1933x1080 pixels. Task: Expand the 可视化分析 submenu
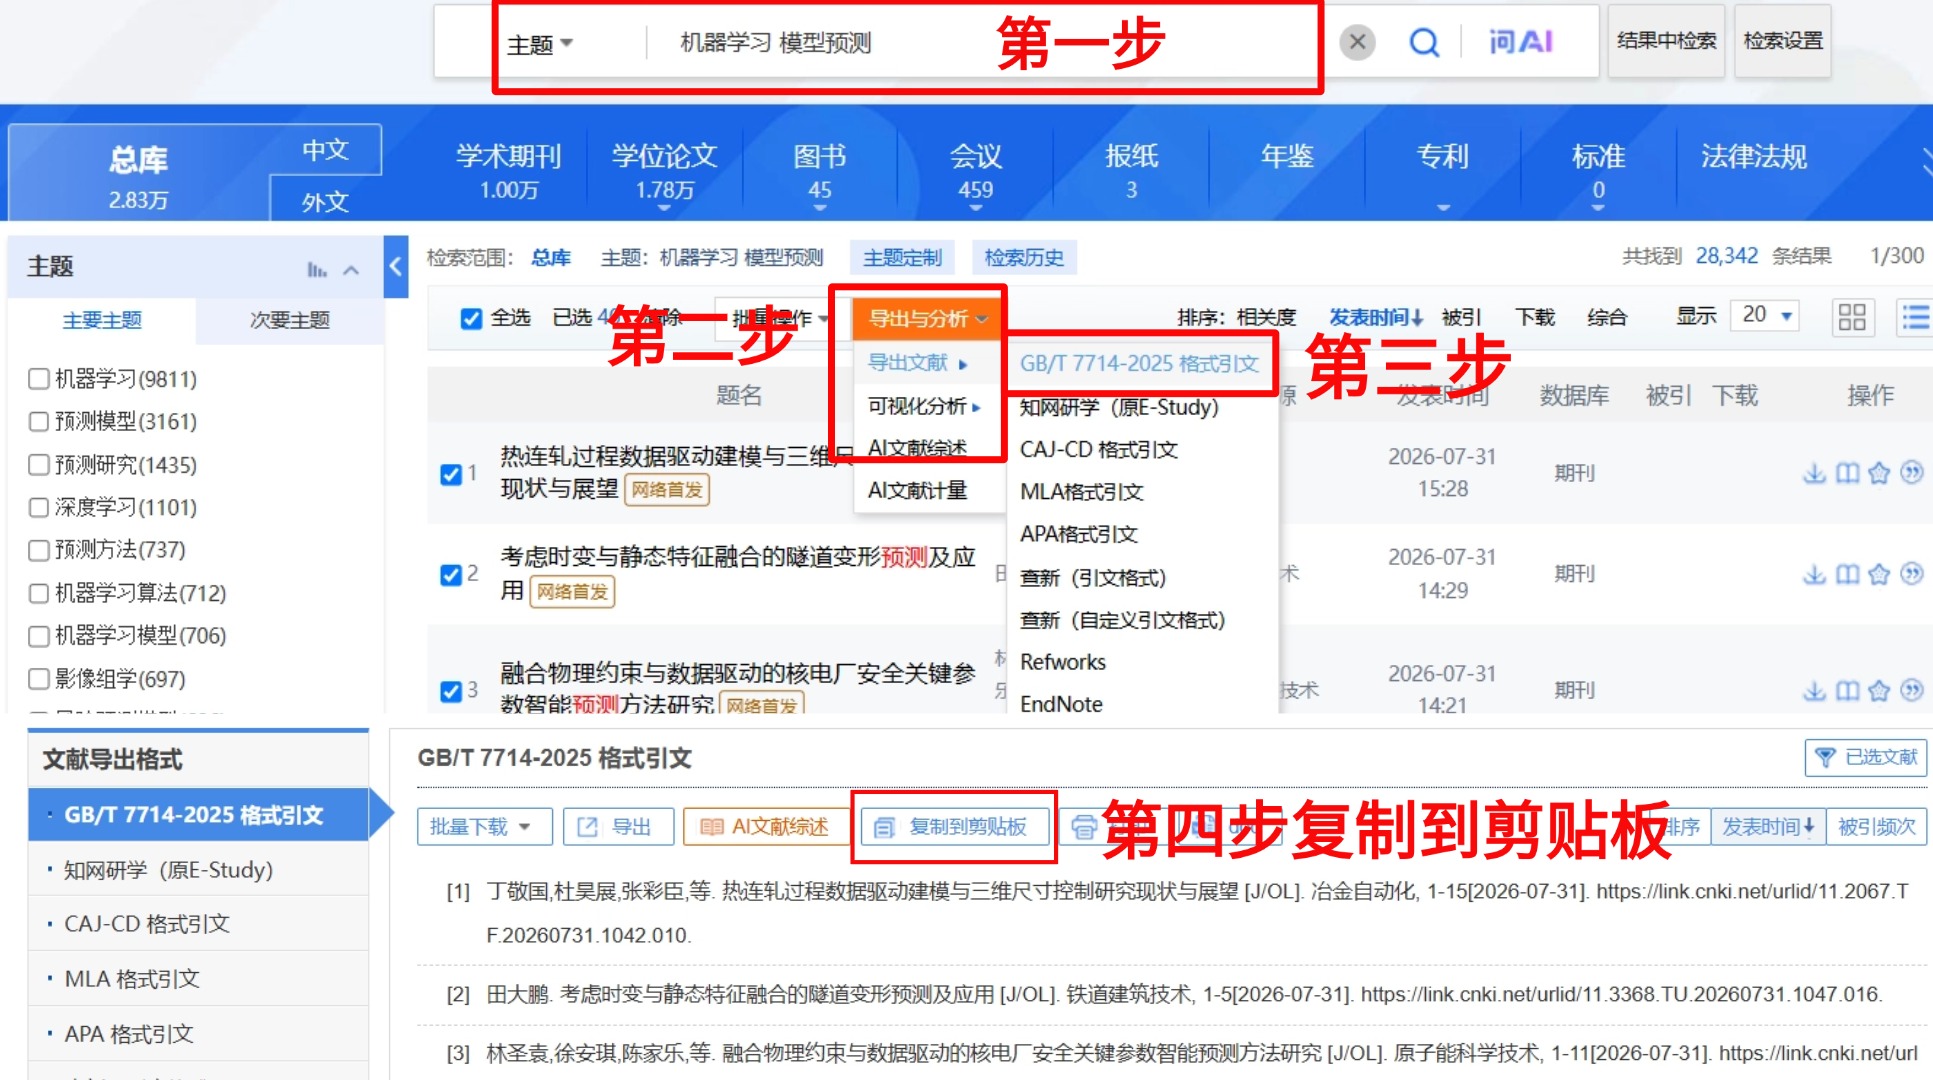point(923,406)
